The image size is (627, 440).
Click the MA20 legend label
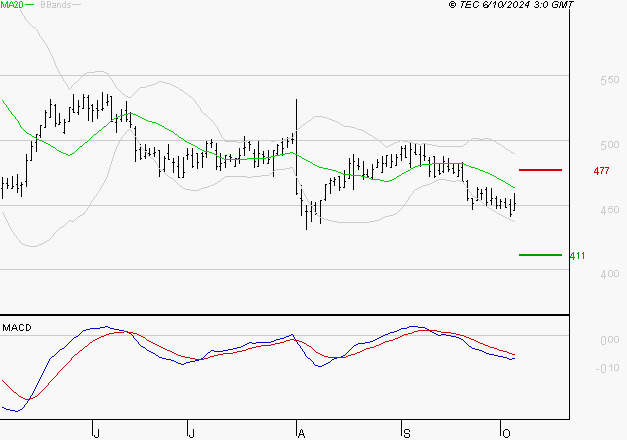(12, 5)
